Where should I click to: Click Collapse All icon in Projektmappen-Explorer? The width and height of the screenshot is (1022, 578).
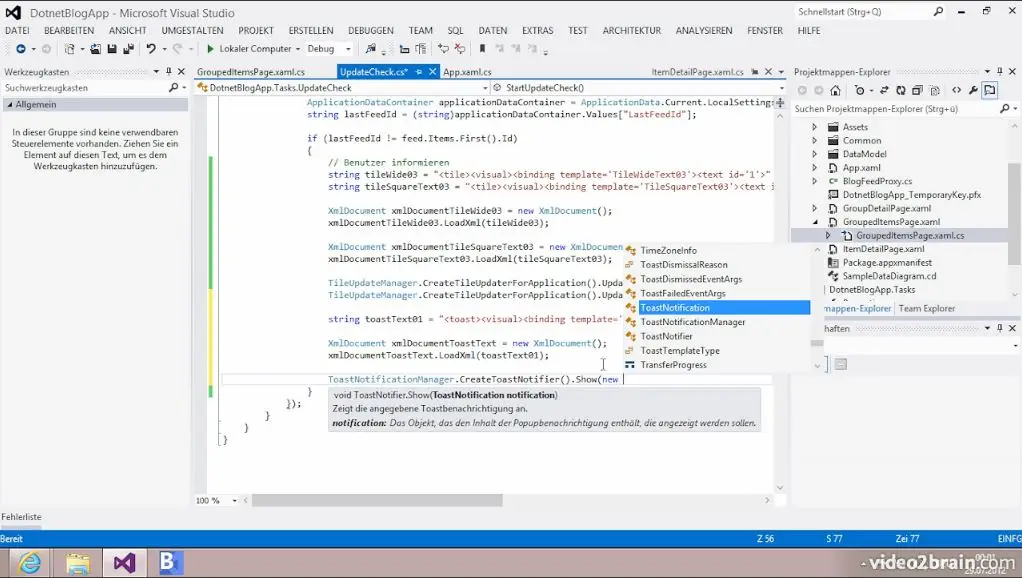click(917, 91)
